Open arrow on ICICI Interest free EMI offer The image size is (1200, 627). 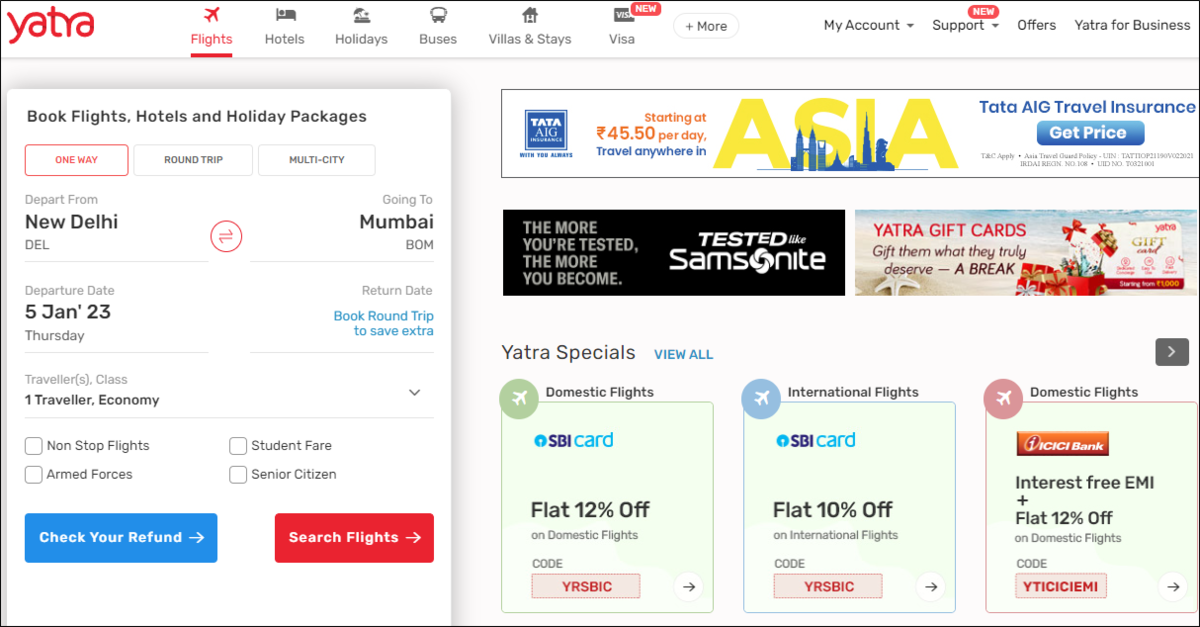click(1172, 587)
